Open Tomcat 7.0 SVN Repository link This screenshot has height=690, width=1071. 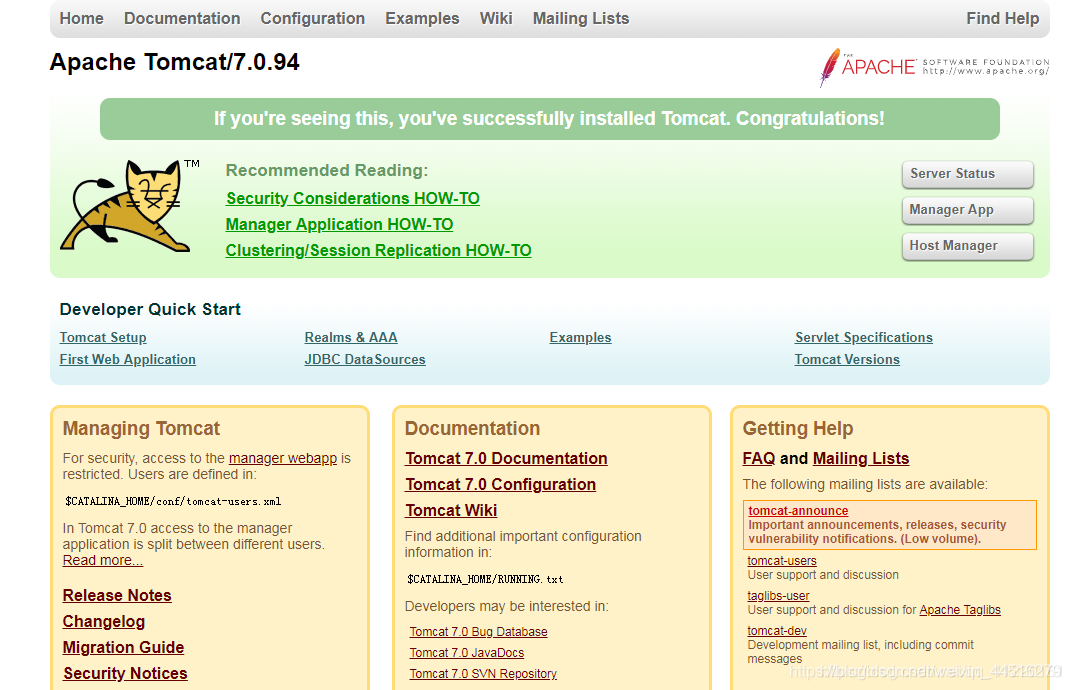[483, 674]
